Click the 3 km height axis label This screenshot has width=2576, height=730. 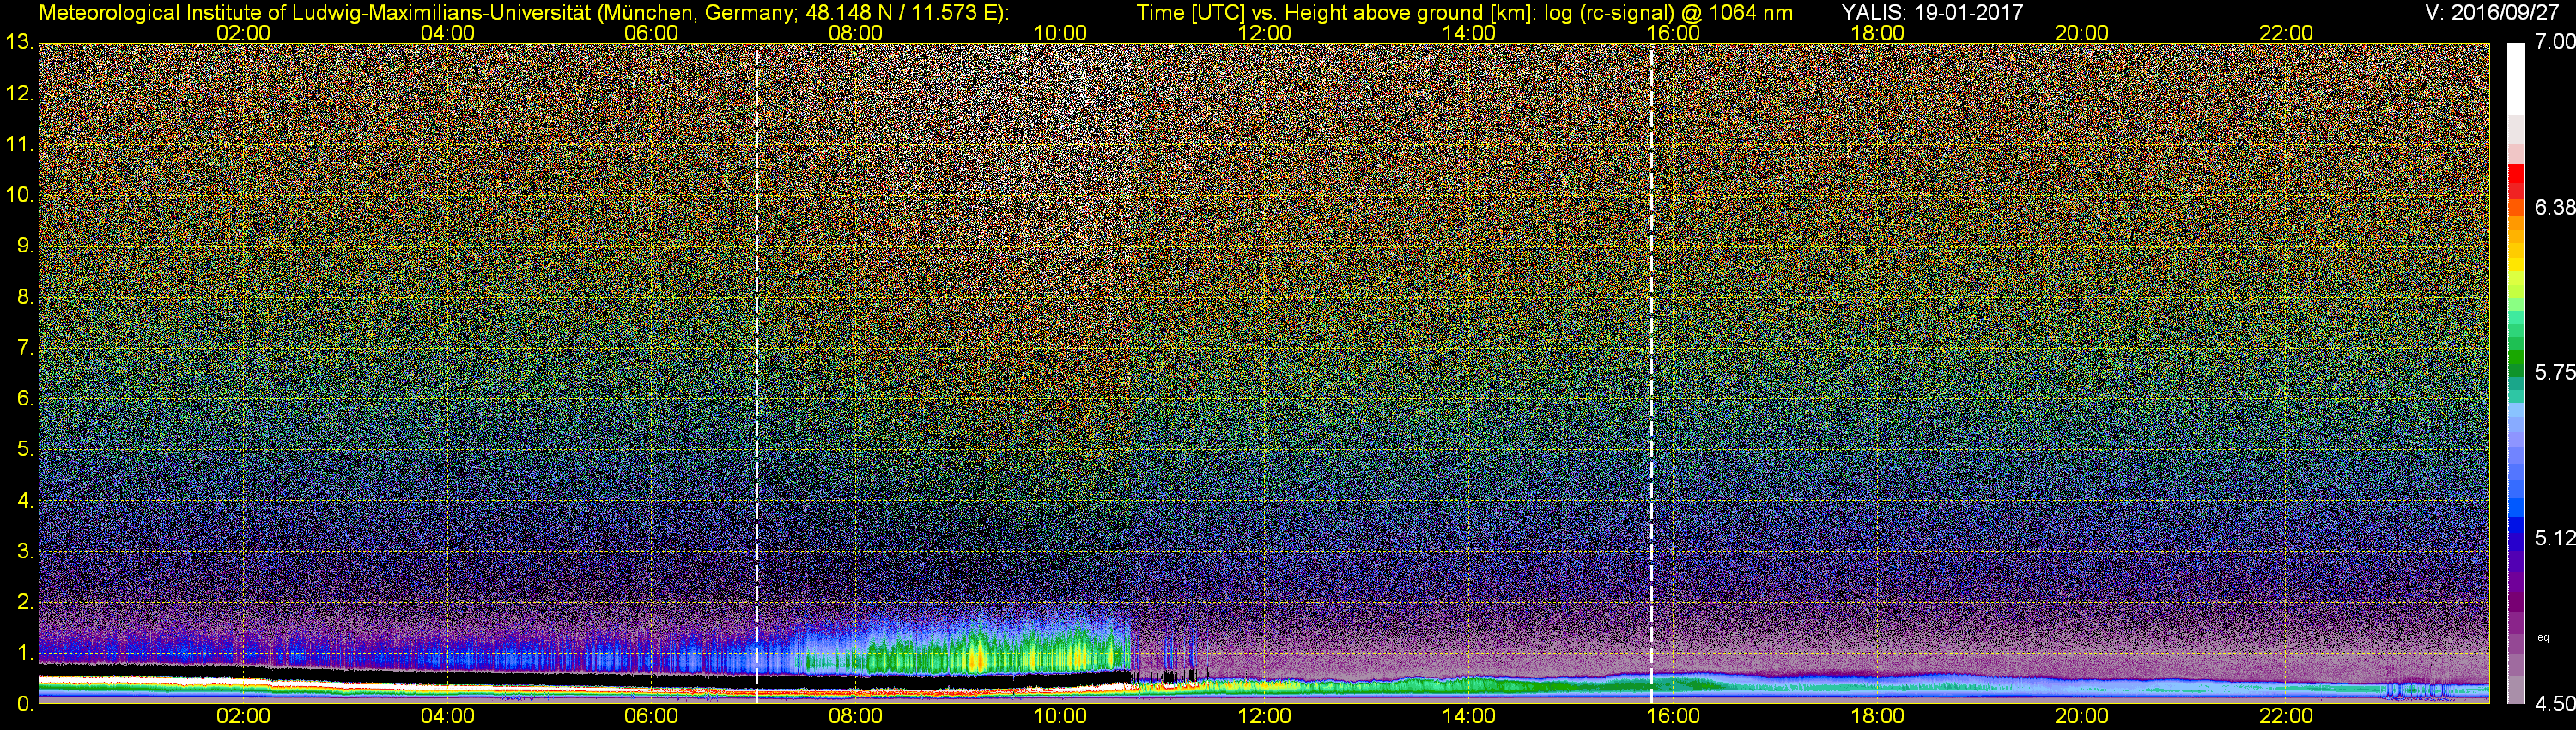(x=24, y=551)
